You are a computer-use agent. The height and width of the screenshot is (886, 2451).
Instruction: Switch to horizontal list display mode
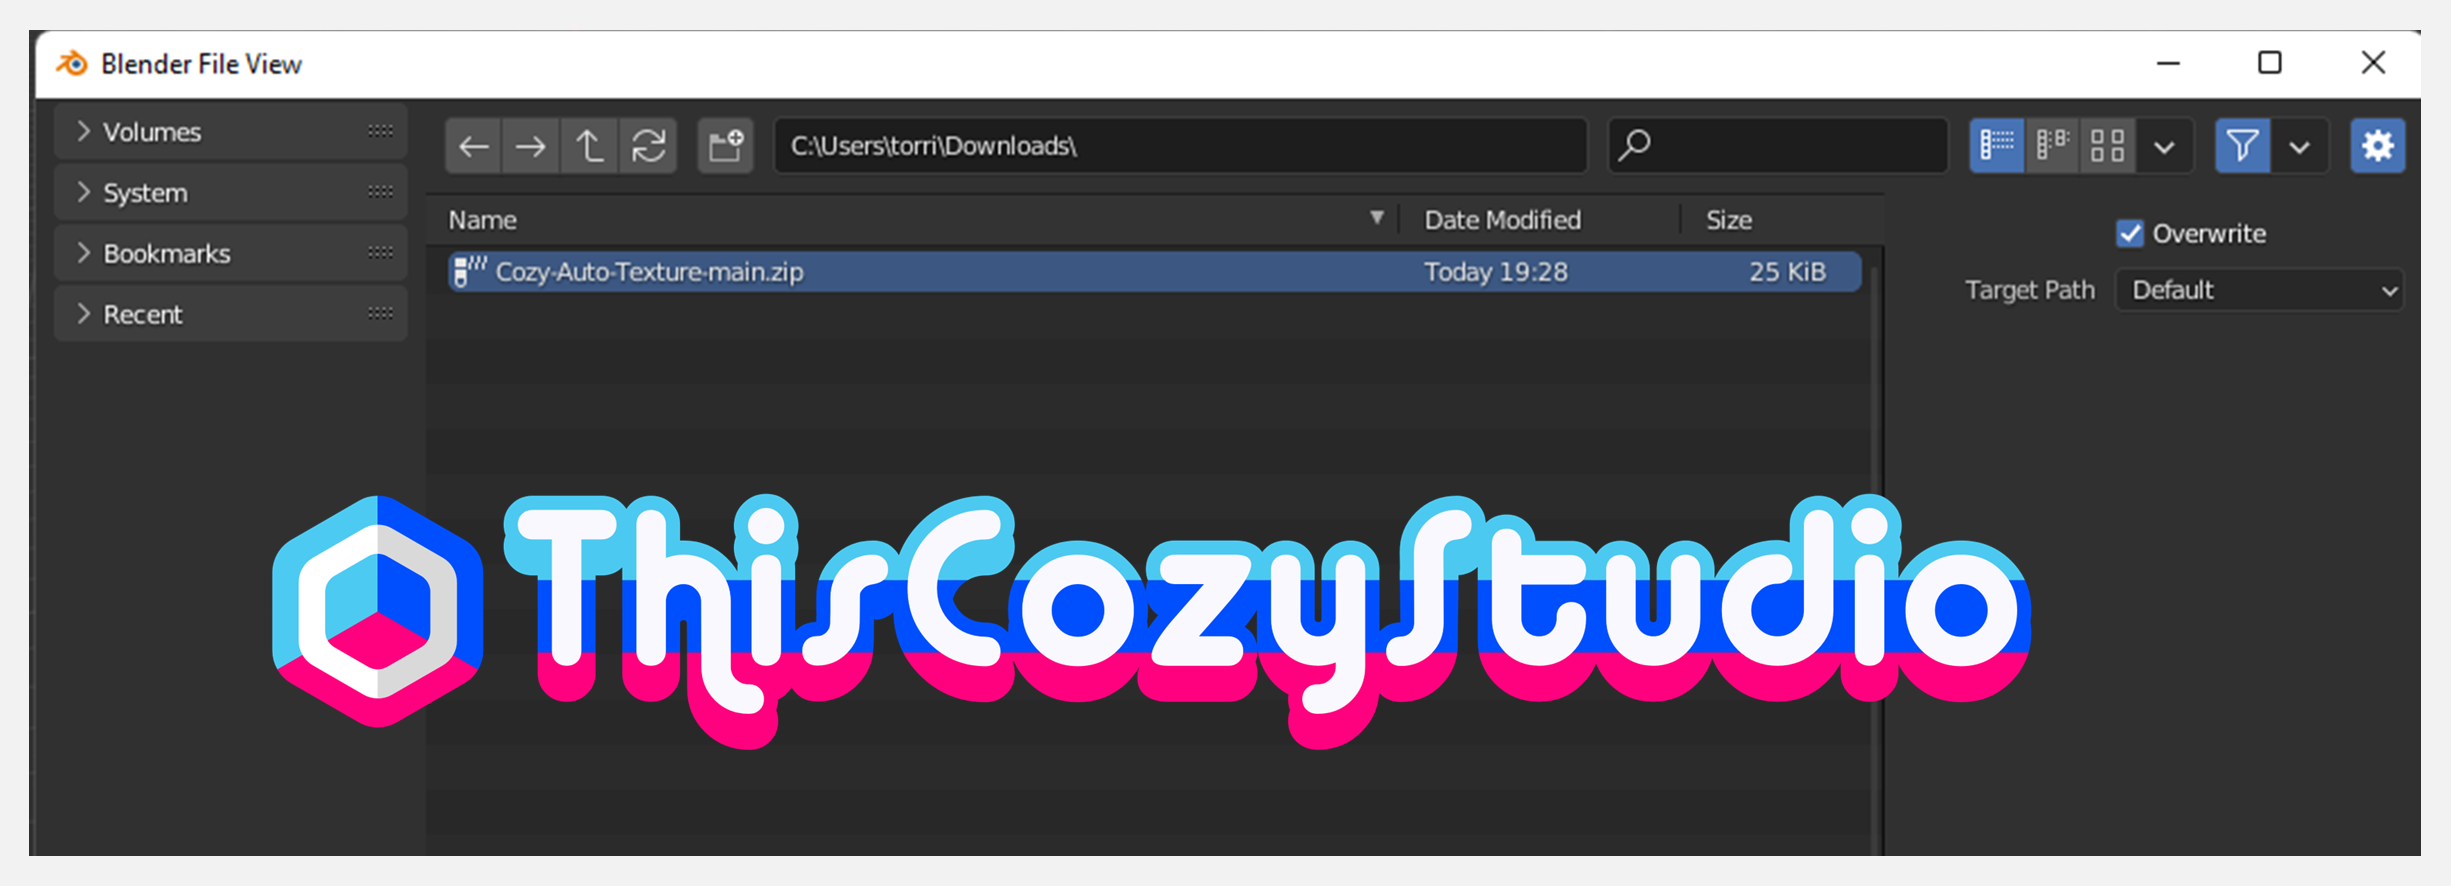[2052, 146]
